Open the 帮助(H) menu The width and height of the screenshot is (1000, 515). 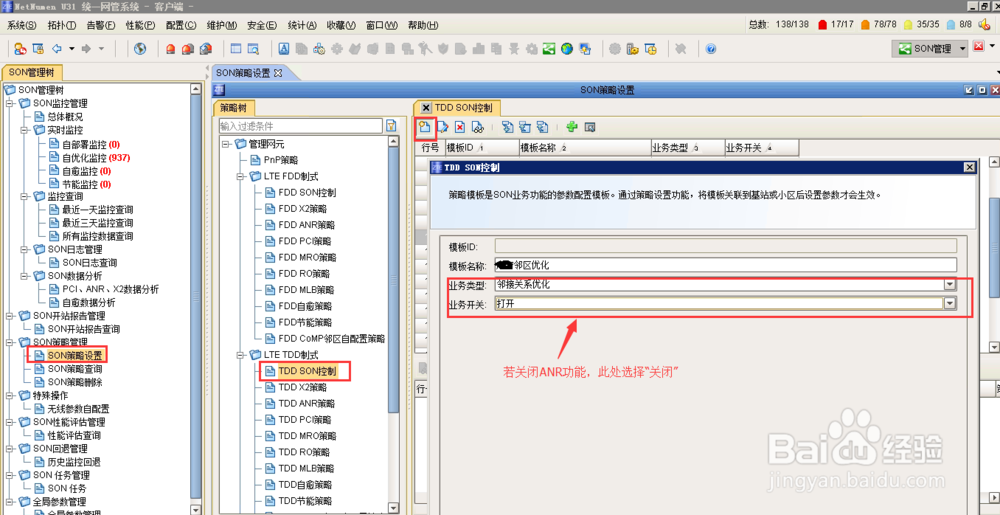point(423,25)
